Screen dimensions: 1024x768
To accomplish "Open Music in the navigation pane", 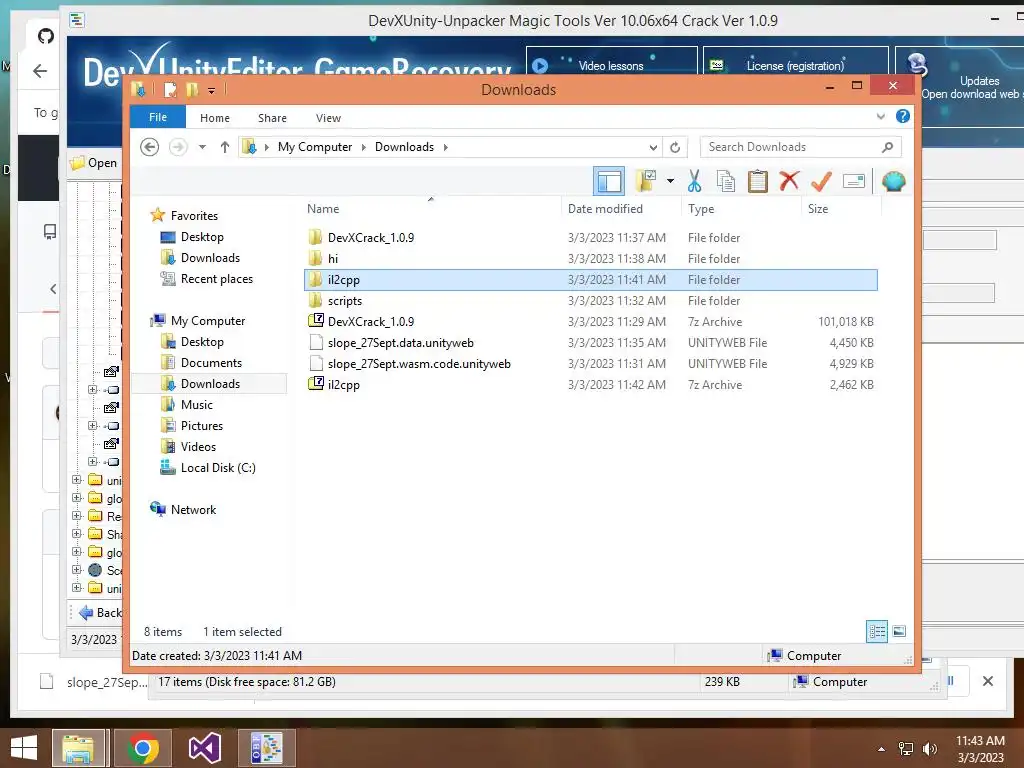I will tap(197, 405).
